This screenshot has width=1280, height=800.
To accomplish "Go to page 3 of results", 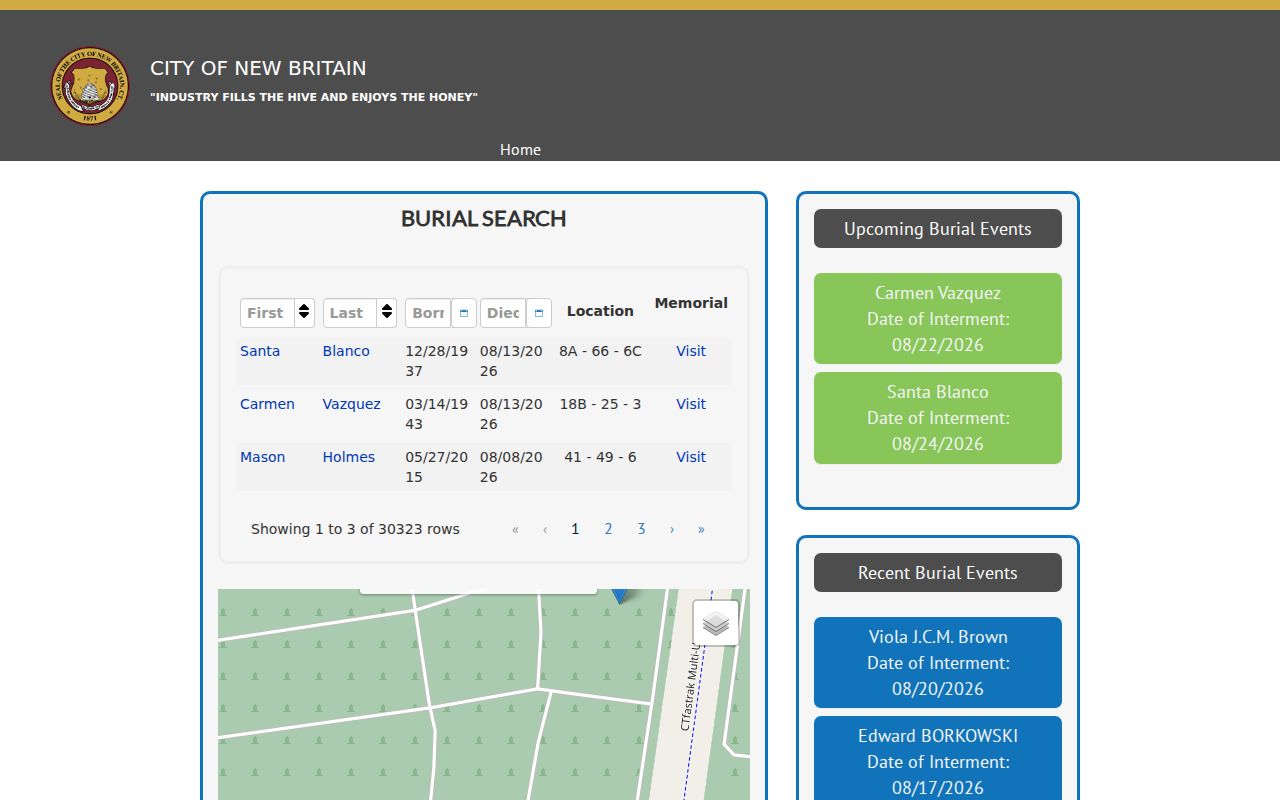I will pos(641,529).
